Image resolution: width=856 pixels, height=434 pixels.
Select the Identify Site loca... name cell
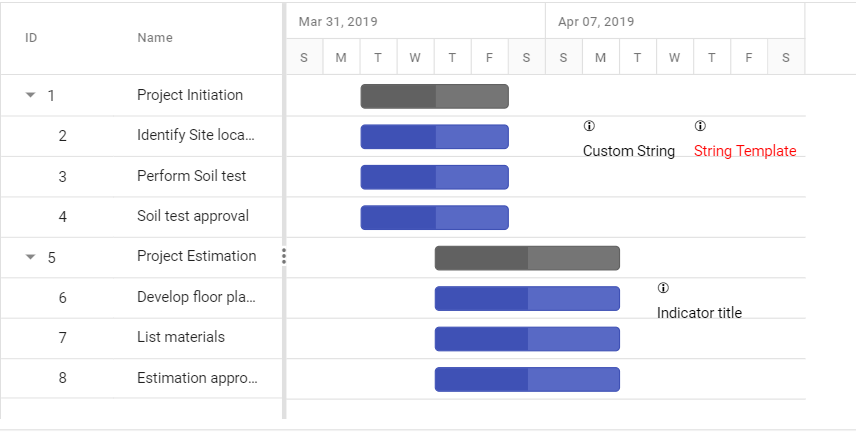pyautogui.click(x=196, y=135)
